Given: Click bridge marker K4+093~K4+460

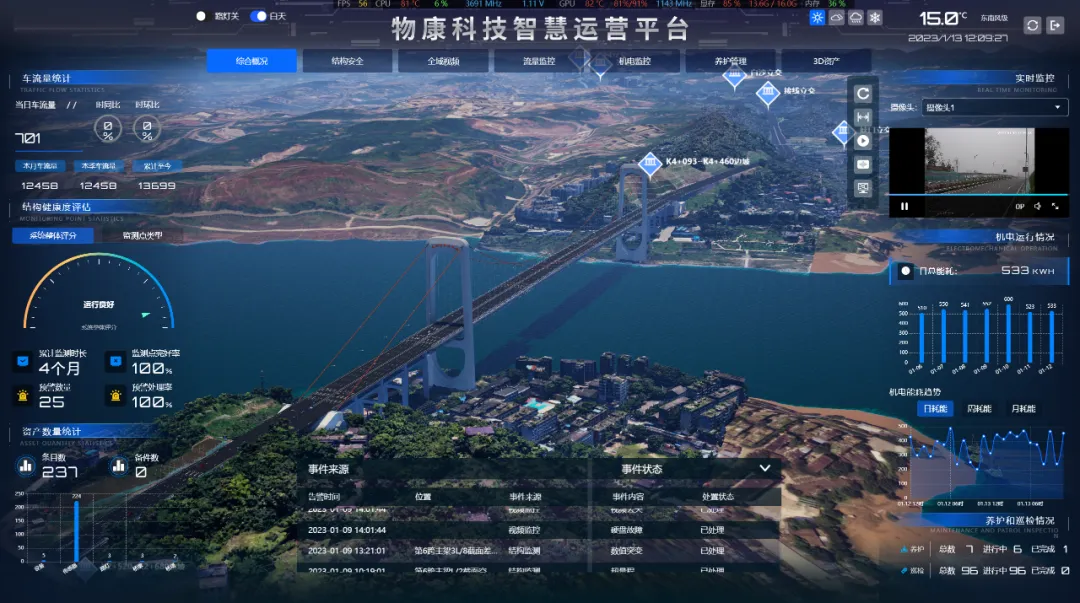Looking at the screenshot, I should [649, 163].
